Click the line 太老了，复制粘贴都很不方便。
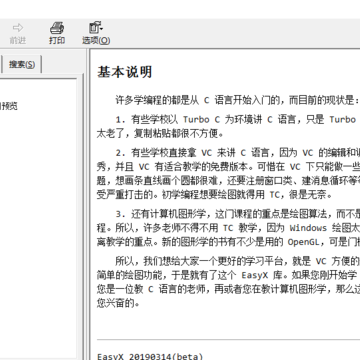Viewport: 360px width, 360px height. pos(160,134)
